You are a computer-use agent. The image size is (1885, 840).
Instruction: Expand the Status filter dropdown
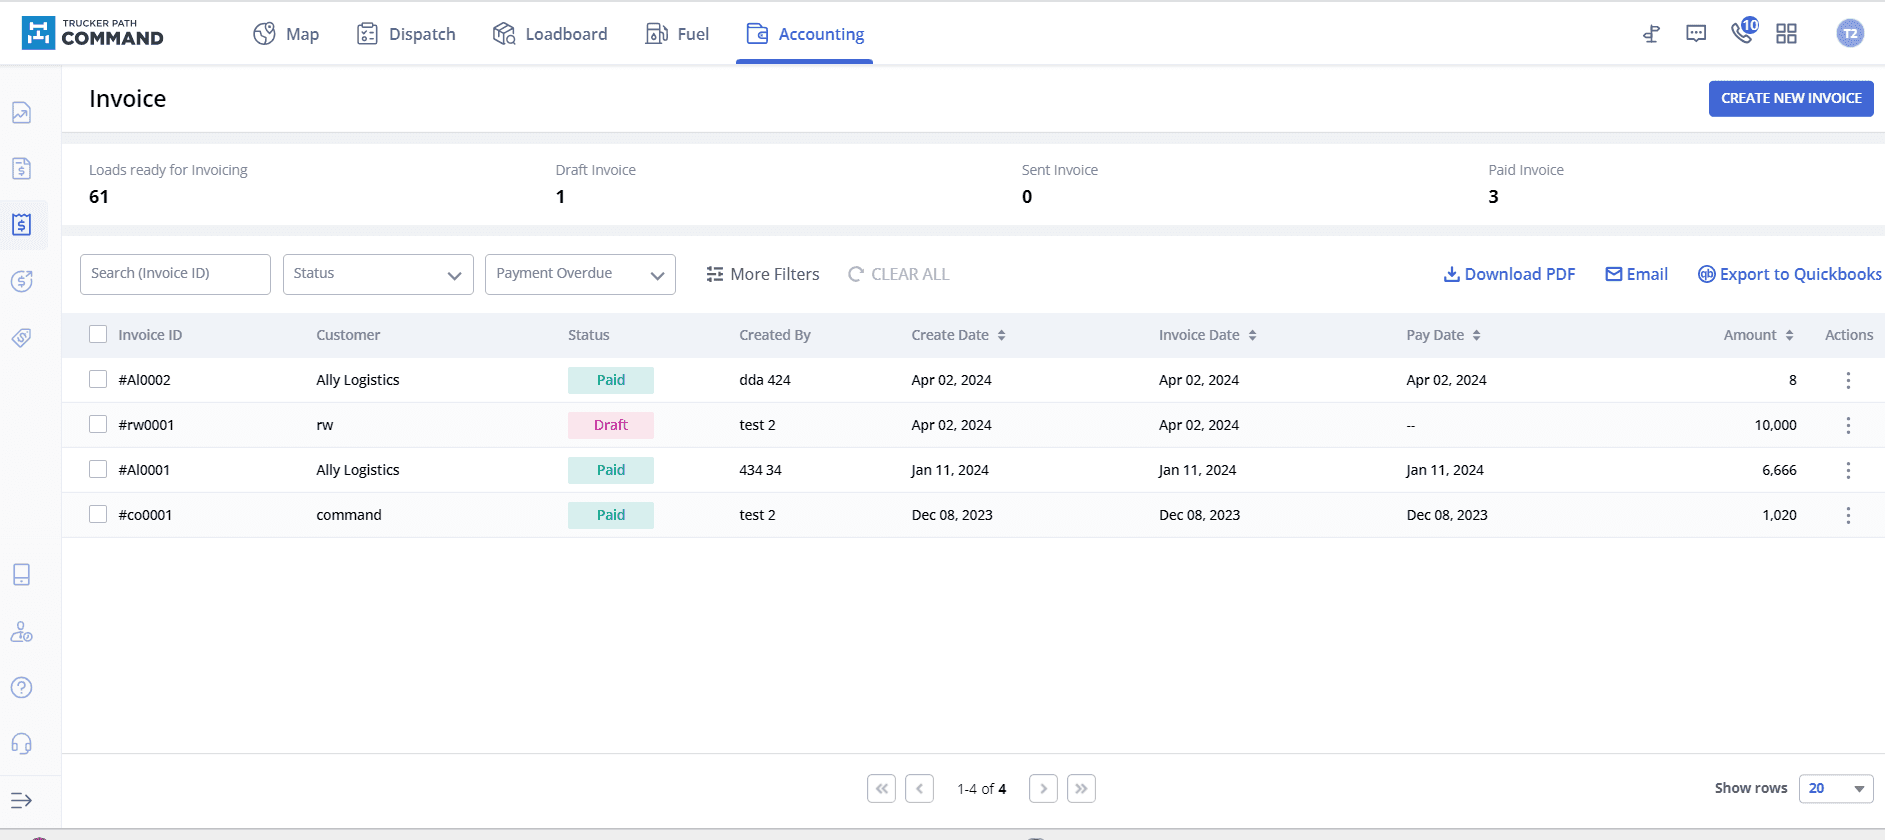[x=378, y=274]
